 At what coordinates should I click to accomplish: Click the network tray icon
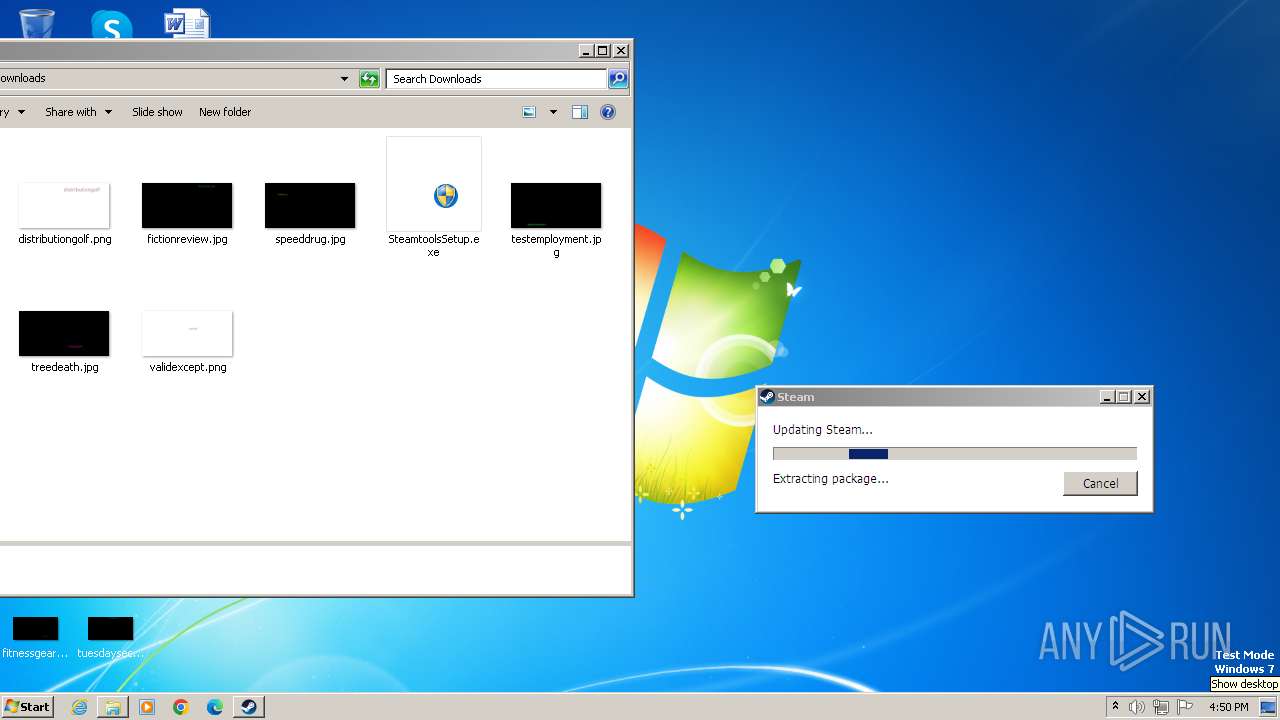1161,707
